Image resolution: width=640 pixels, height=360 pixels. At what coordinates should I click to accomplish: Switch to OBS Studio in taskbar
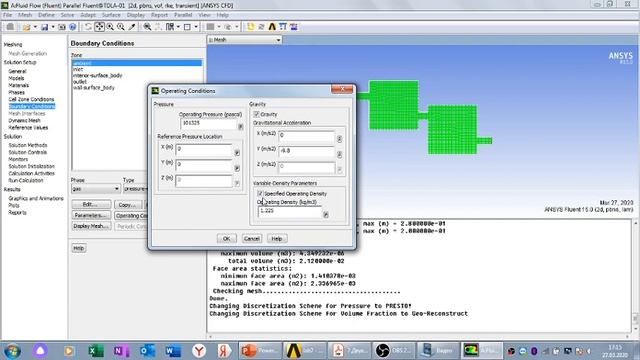pyautogui.click(x=393, y=351)
